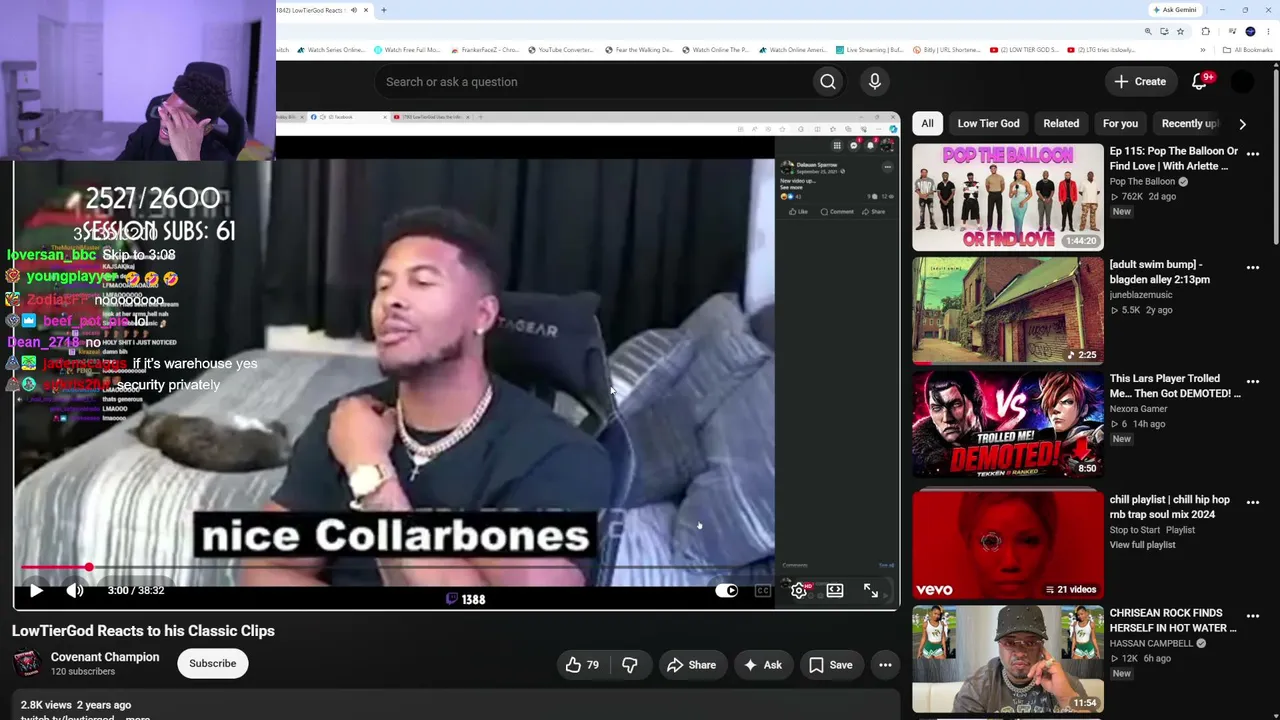Open the Covenant Champion channel avatar
This screenshot has height=720, width=1280.
[x=27, y=663]
